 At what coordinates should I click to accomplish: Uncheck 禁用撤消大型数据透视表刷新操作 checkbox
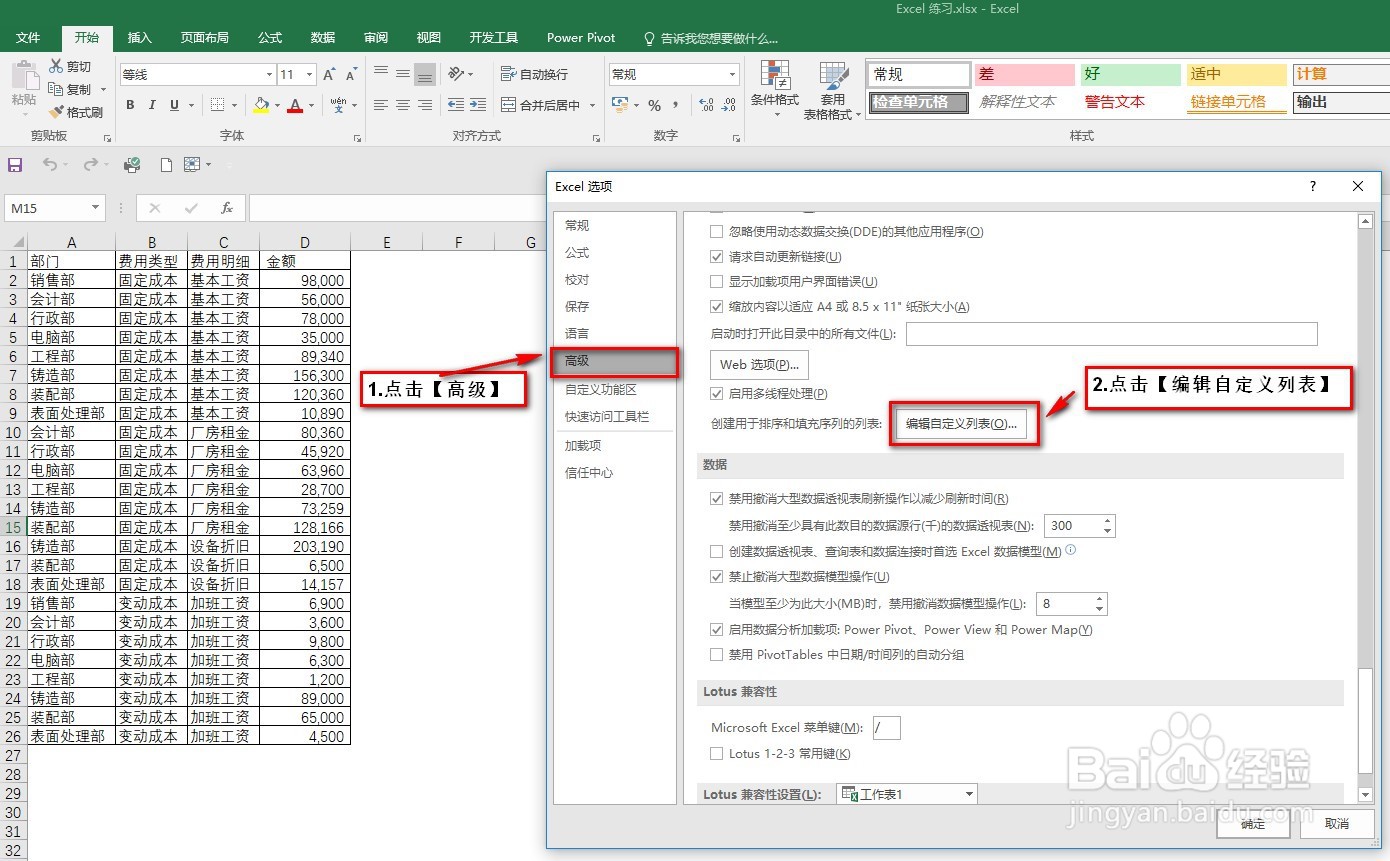[x=716, y=498]
